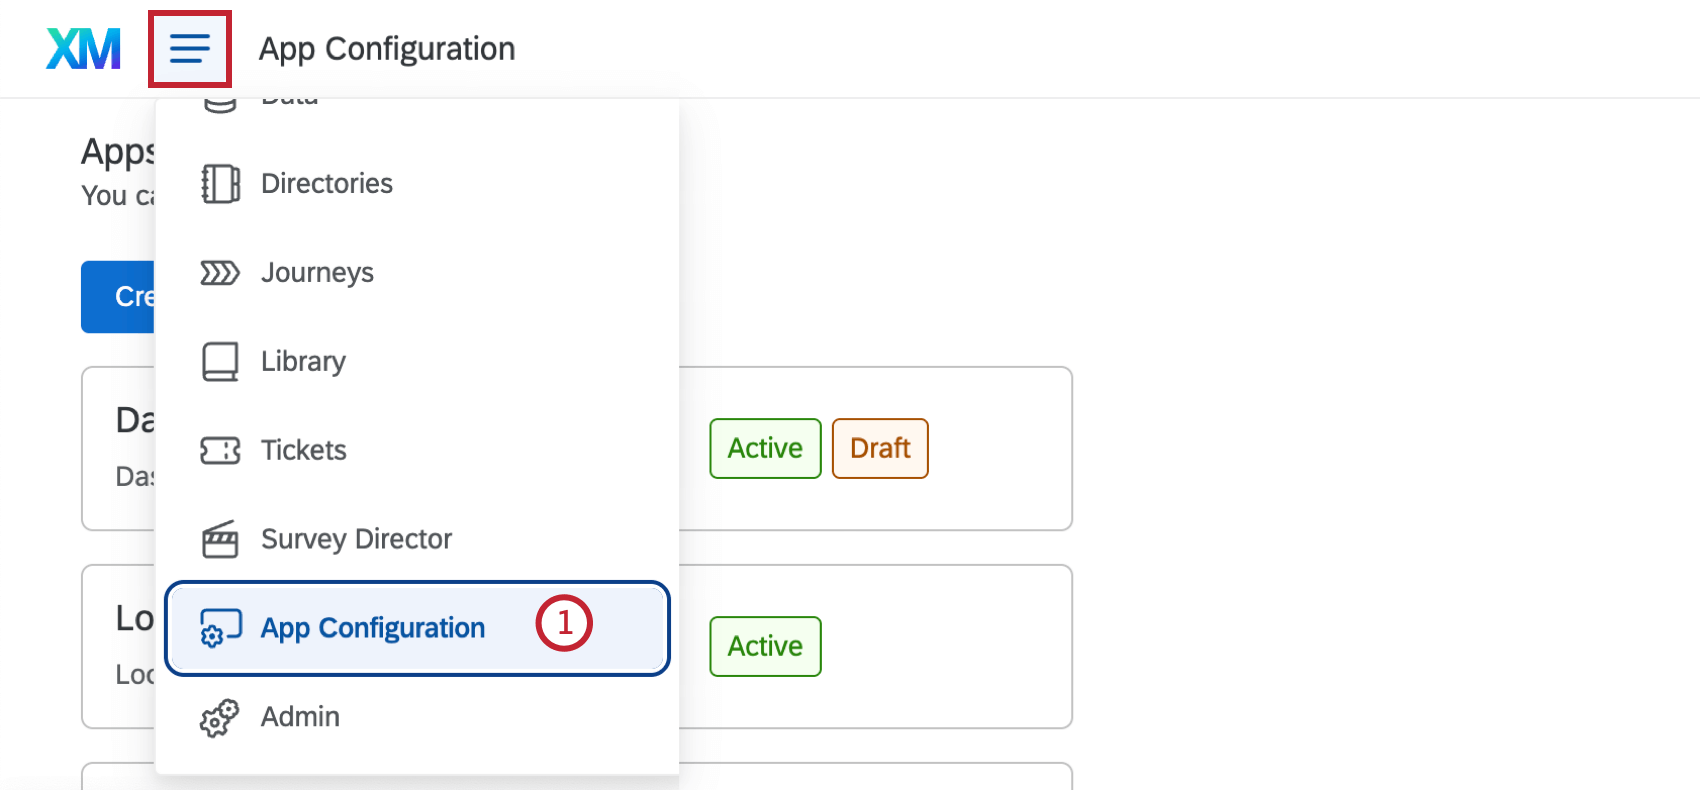Select the Active badge on the second card
The width and height of the screenshot is (1700, 790).
(764, 646)
